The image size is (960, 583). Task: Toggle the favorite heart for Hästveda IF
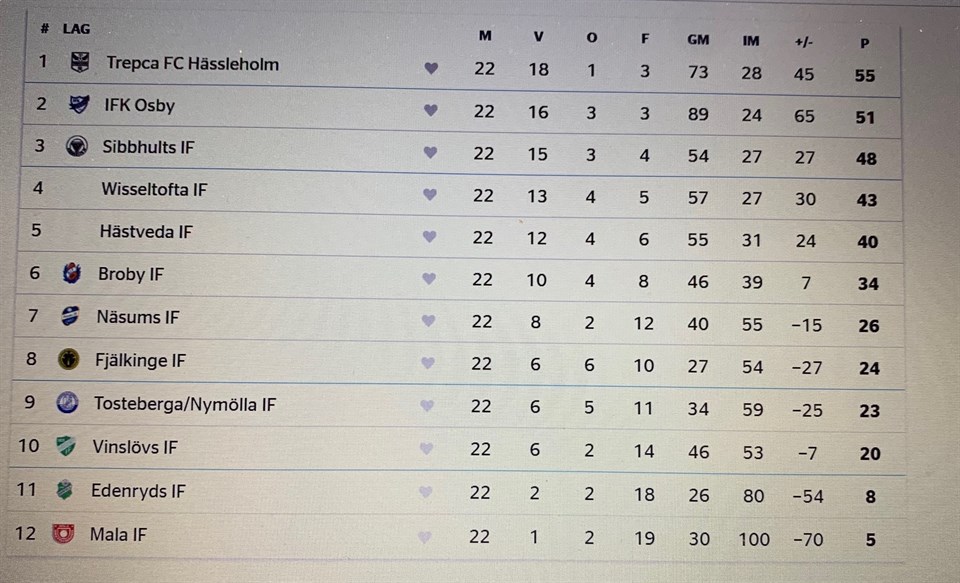pyautogui.click(x=429, y=237)
